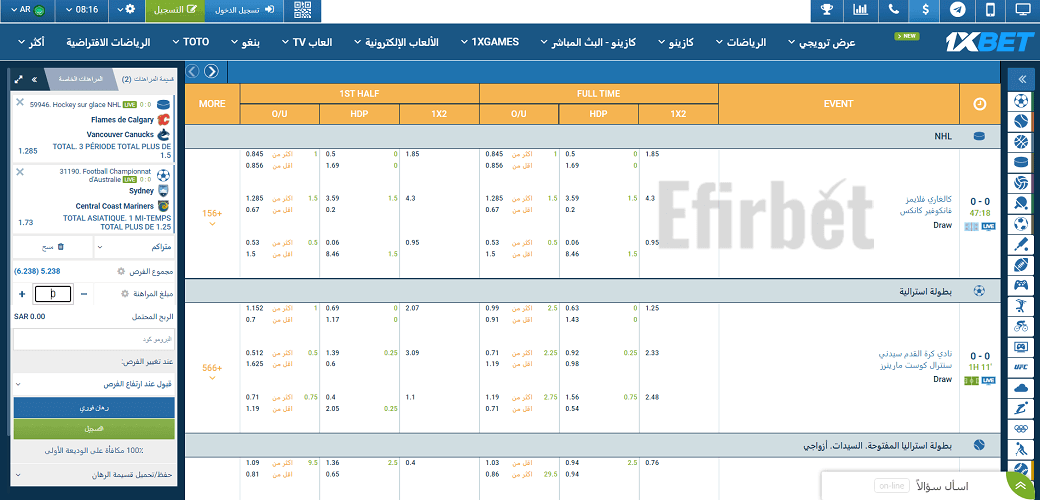Click the green scroll-to-top double chevron
This screenshot has width=1040, height=500.
(1022, 486)
